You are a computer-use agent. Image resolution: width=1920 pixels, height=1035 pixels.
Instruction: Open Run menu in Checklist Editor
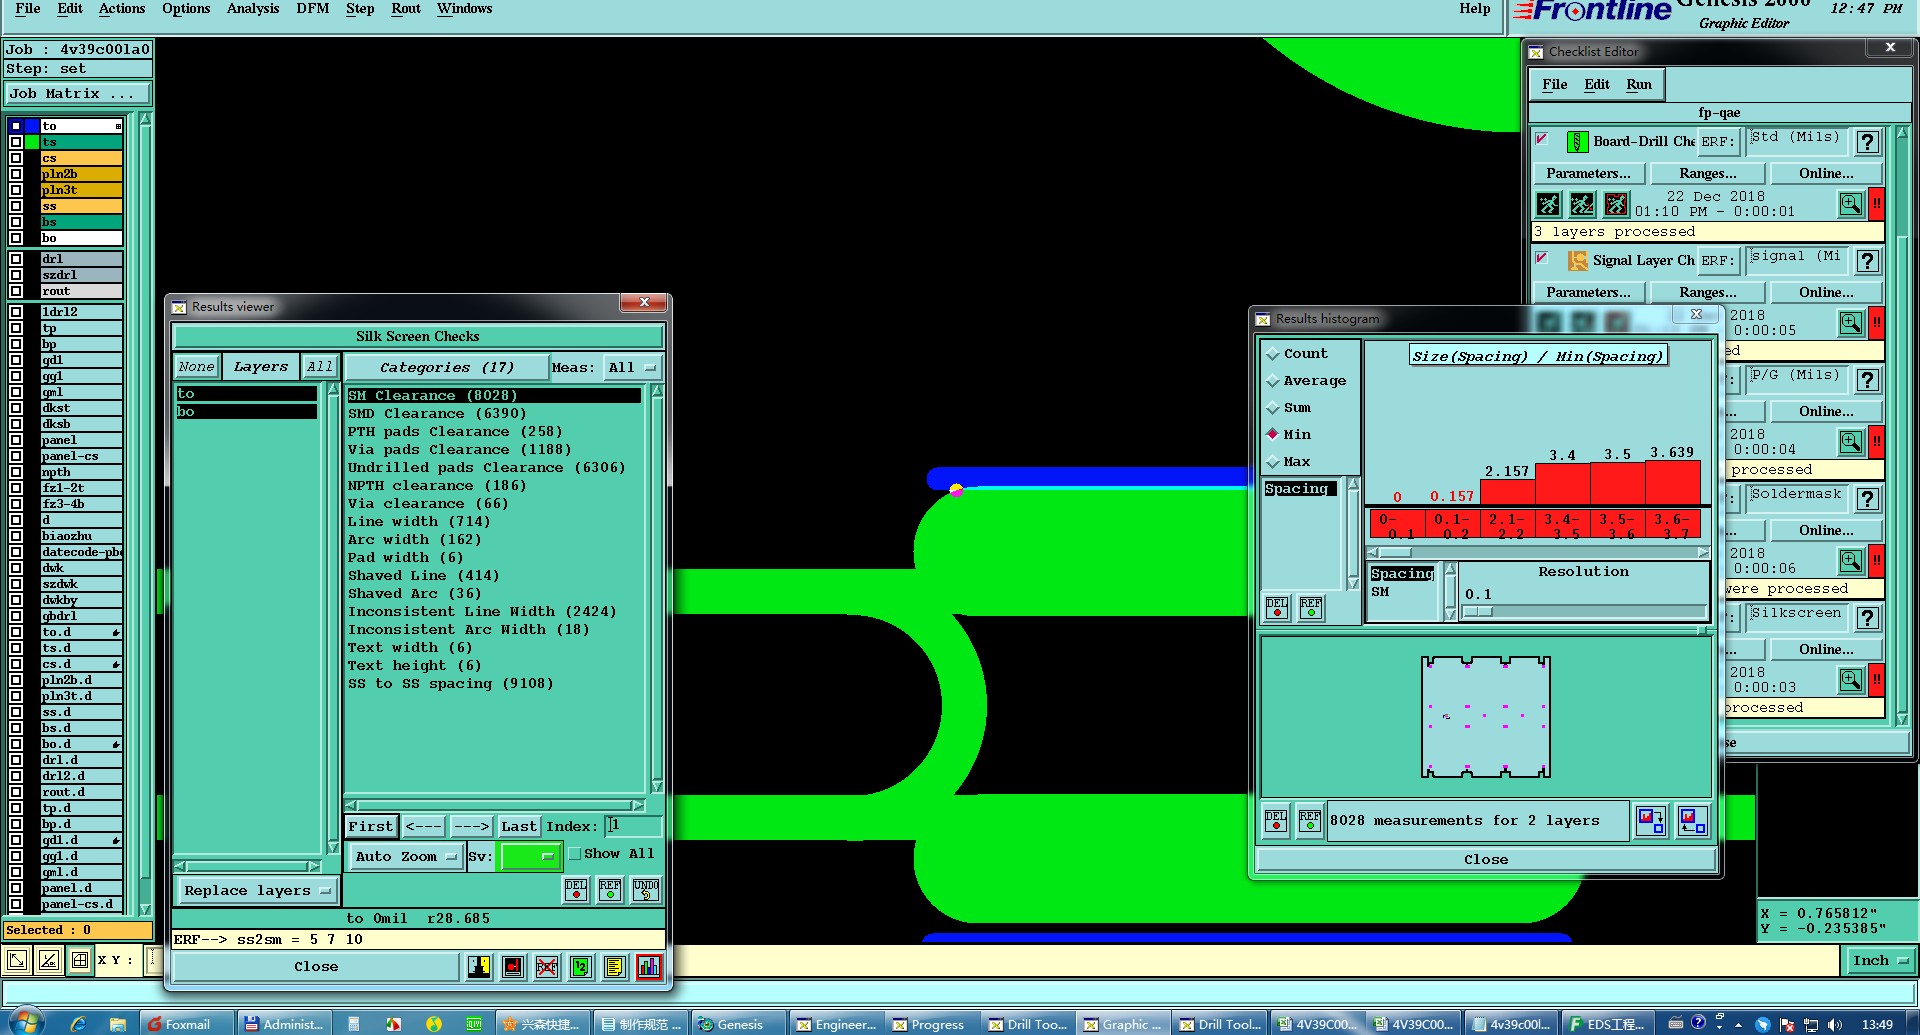click(x=1639, y=85)
